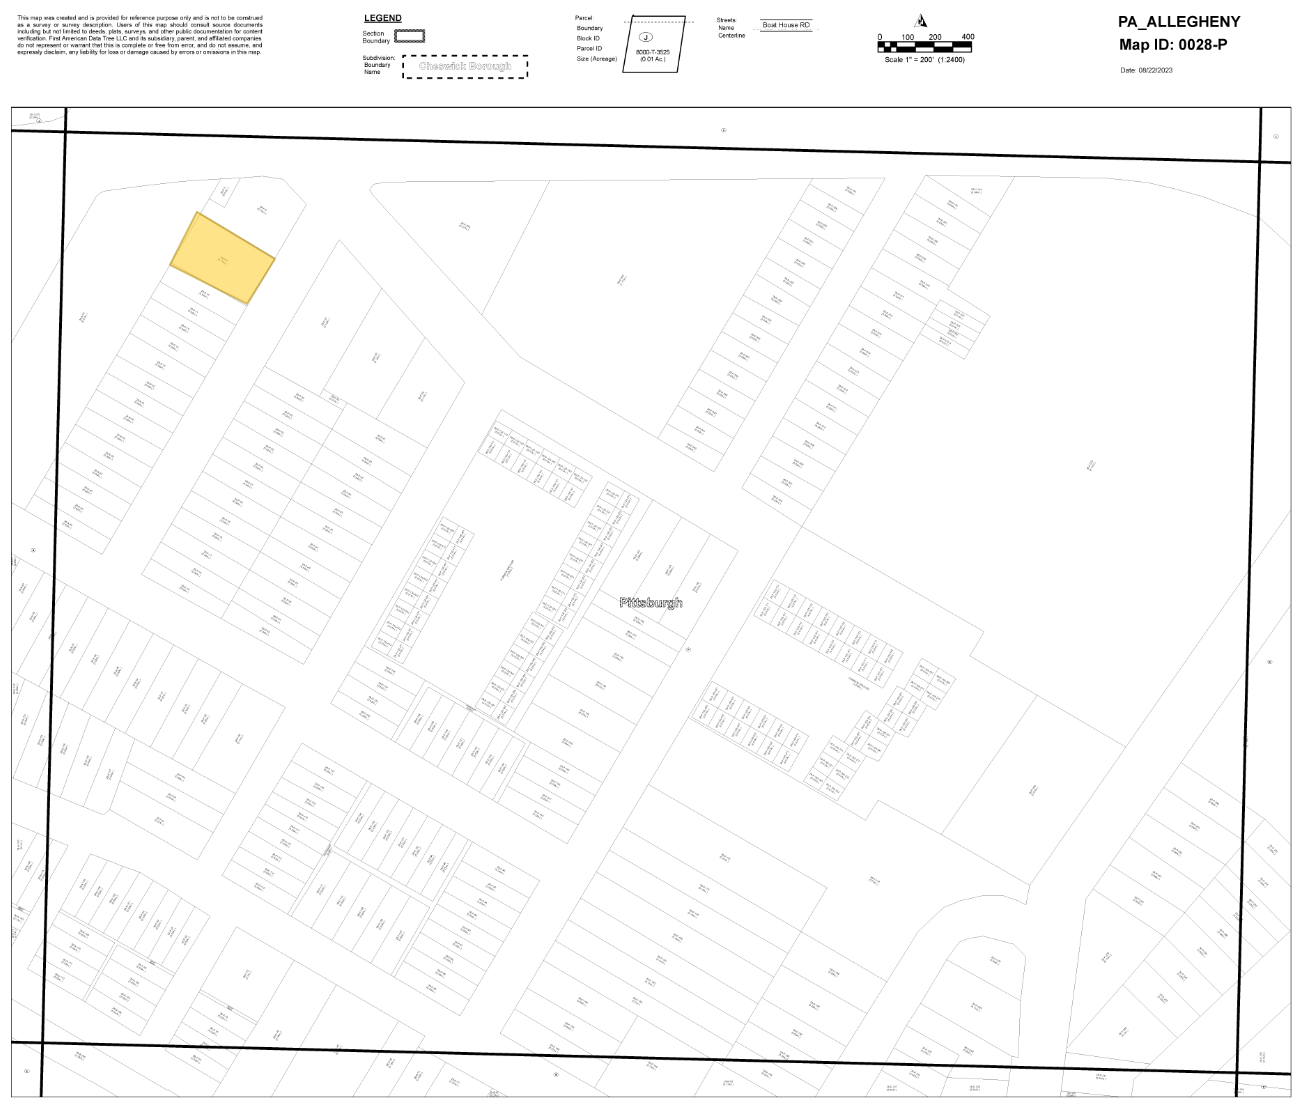The image size is (1304, 1098).
Task: Click the 8000-T-3525 parcel ID sample
Action: coord(653,52)
